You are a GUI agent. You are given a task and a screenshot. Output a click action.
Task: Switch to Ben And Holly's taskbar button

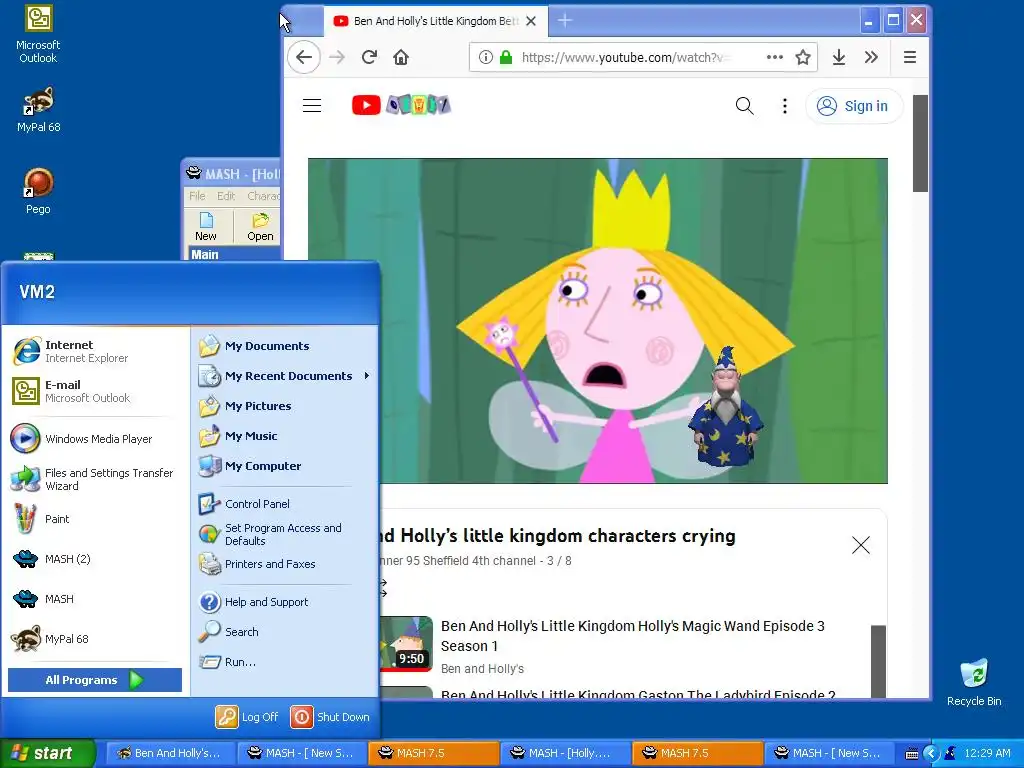168,753
